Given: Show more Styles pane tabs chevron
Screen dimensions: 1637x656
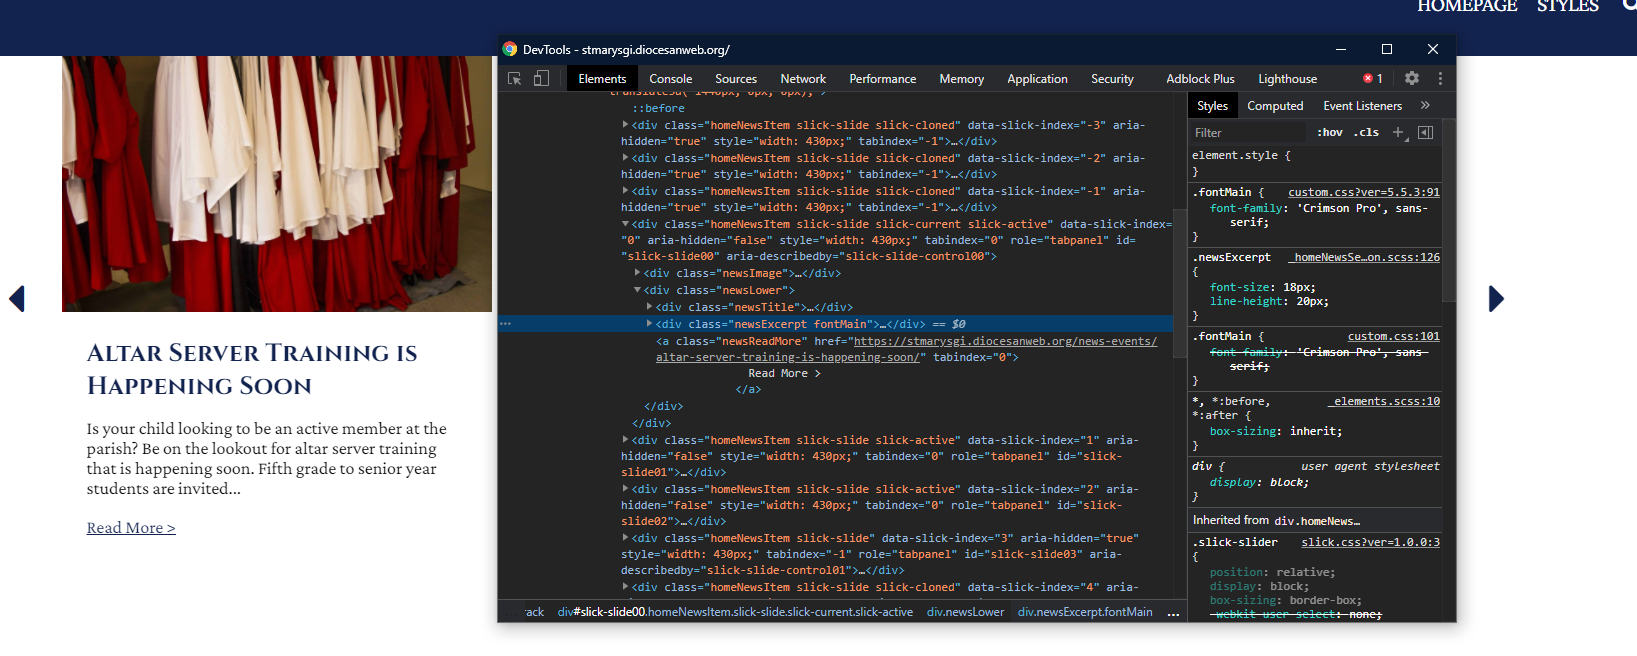Looking at the screenshot, I should 1425,105.
